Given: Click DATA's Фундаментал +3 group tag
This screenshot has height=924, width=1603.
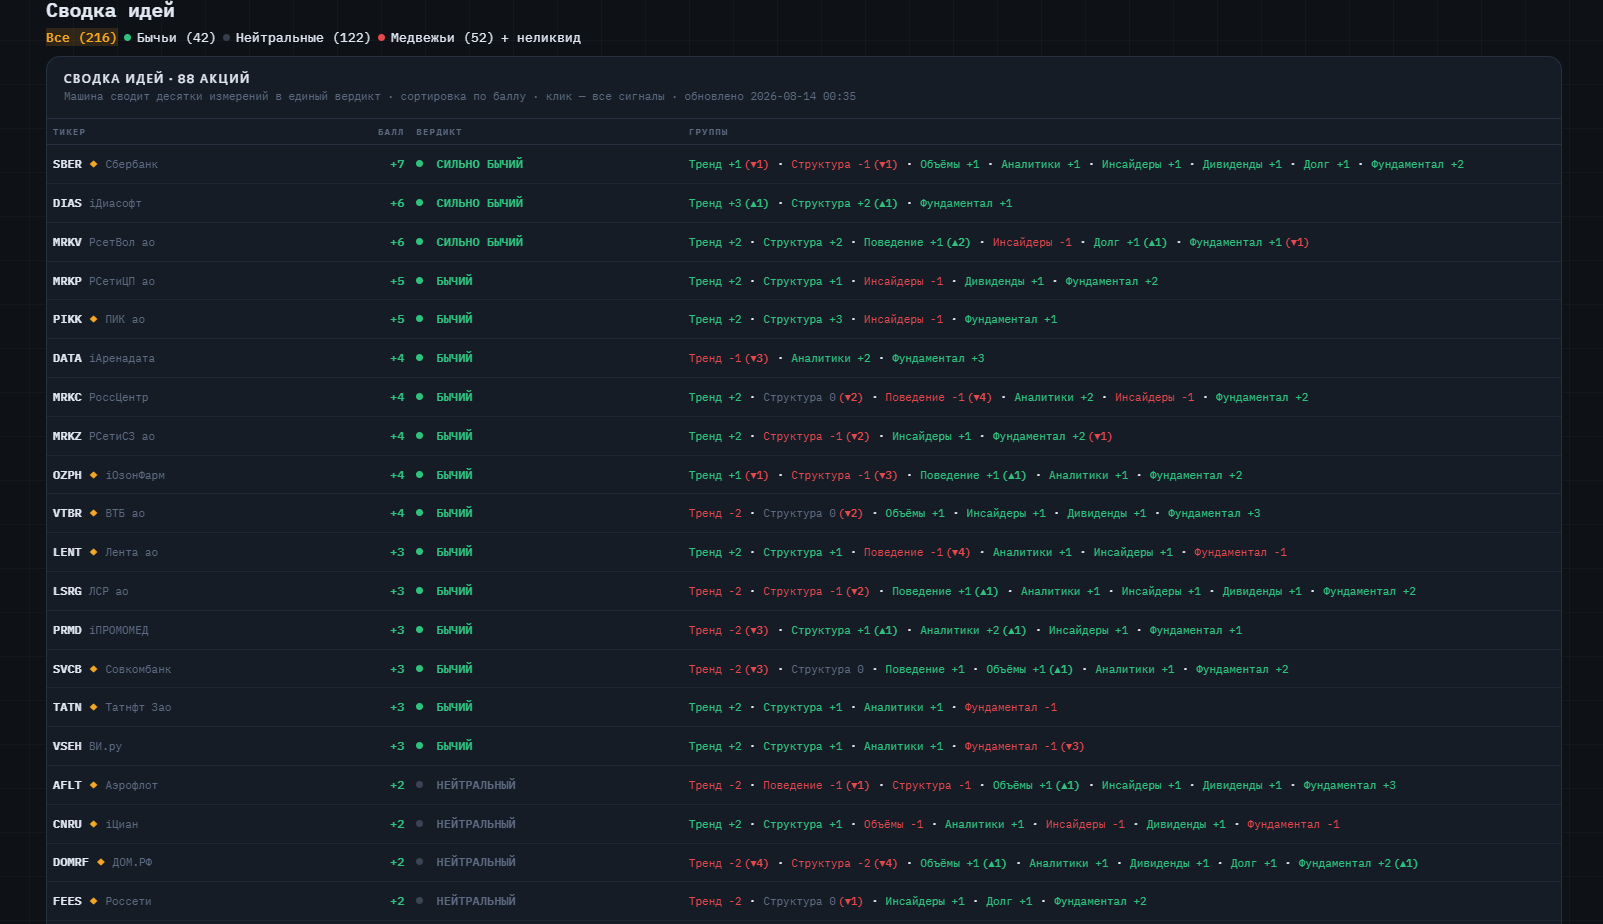Looking at the screenshot, I should coord(938,358).
